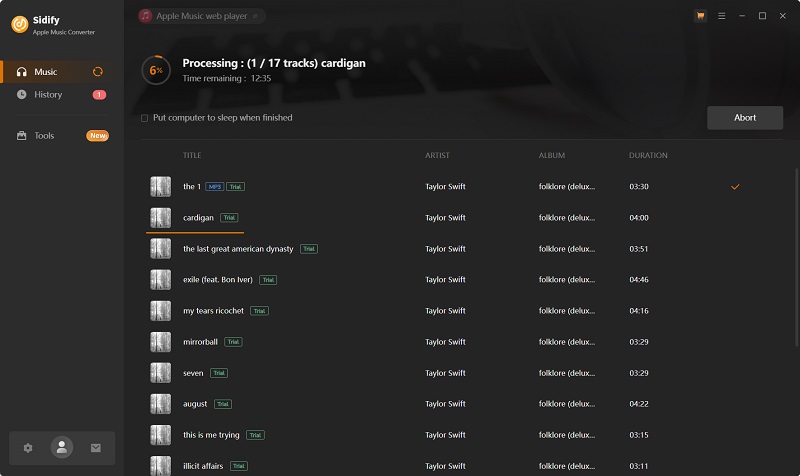The image size is (800, 476).
Task: Click the ARTIST column header
Action: coord(437,155)
